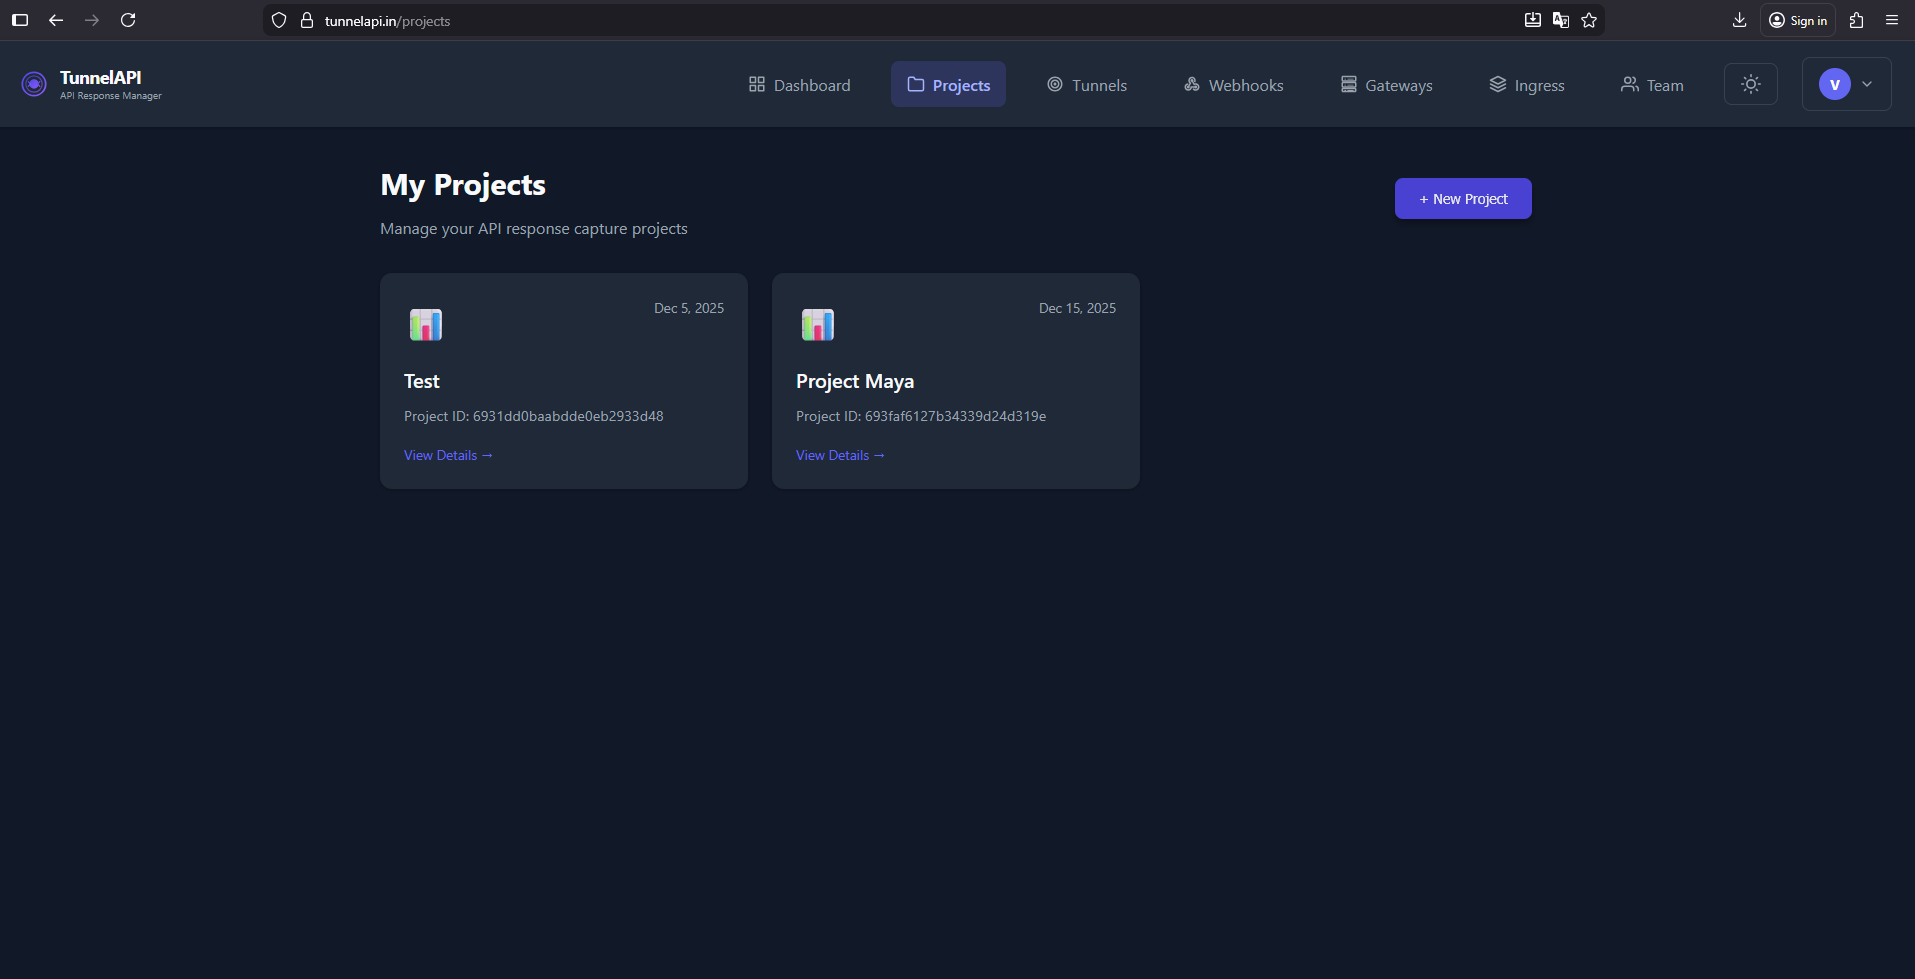Select the Project Maya title
The image size is (1915, 979).
coord(855,381)
